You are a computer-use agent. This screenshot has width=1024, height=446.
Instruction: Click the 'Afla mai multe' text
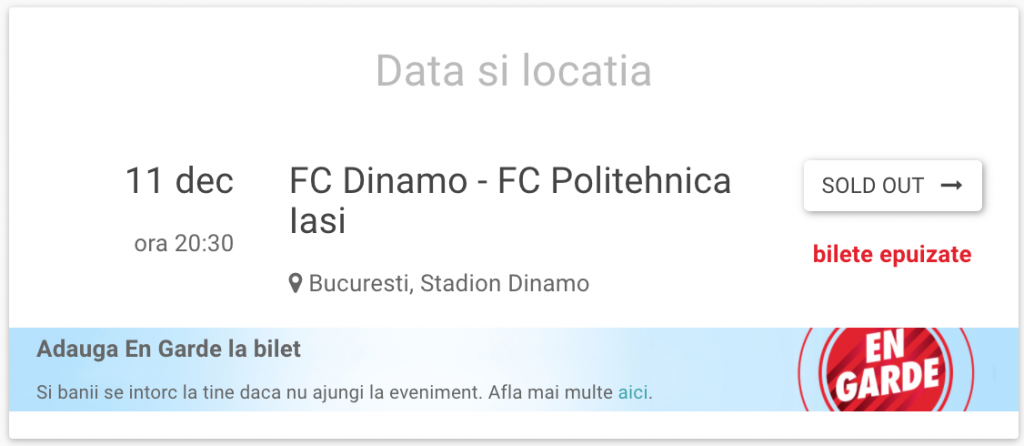point(550,391)
